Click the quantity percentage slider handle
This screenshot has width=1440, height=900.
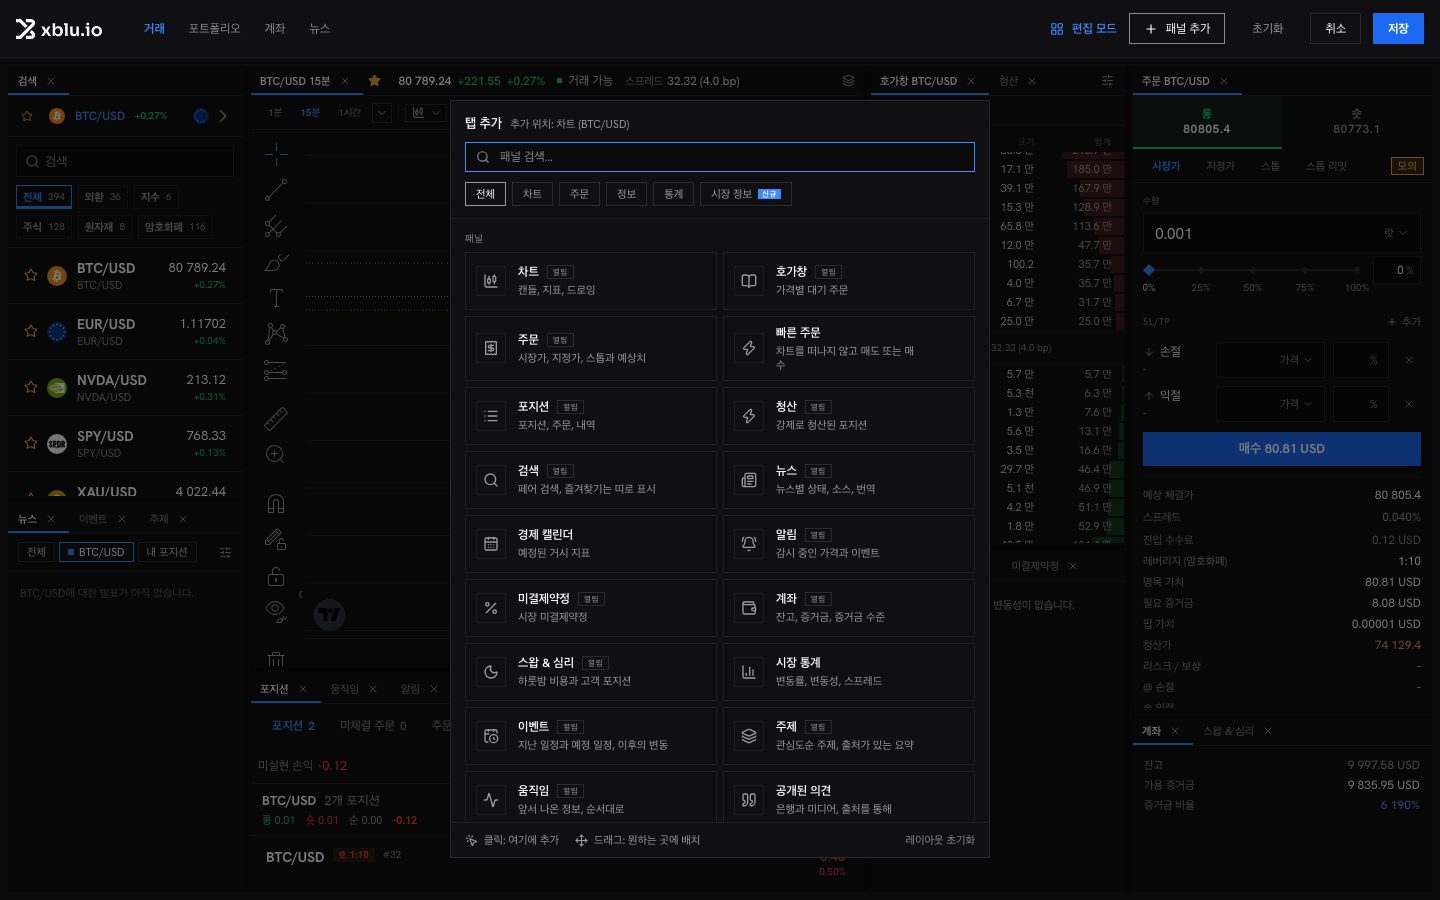(x=1149, y=270)
